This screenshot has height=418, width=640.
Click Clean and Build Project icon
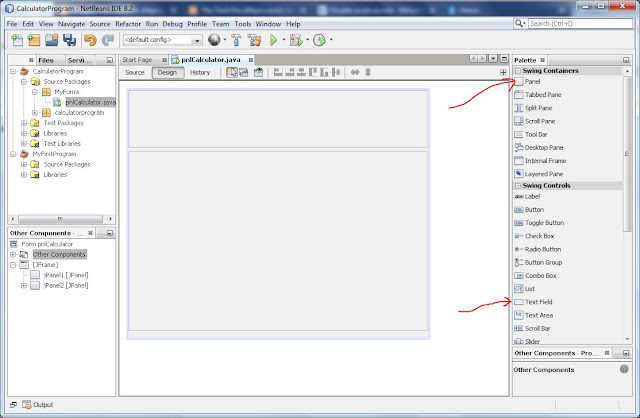click(x=254, y=40)
